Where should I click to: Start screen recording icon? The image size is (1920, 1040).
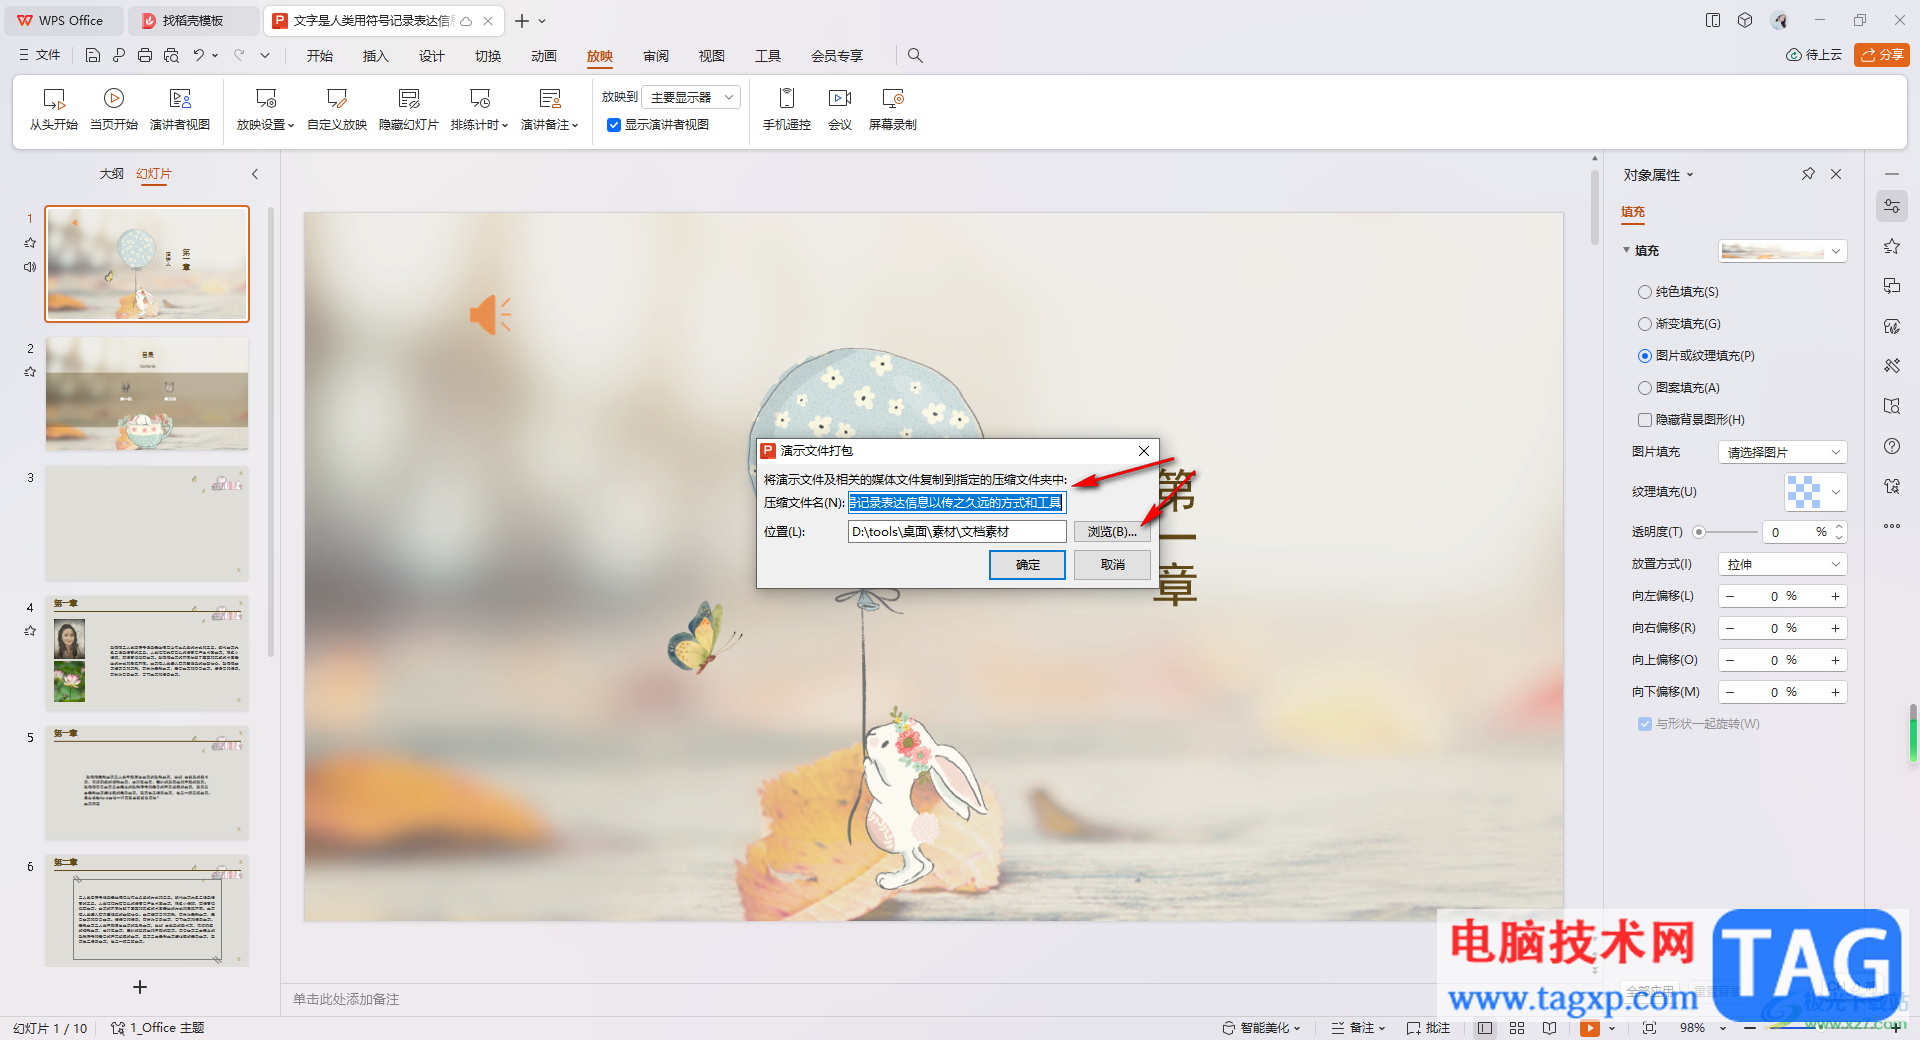[893, 98]
